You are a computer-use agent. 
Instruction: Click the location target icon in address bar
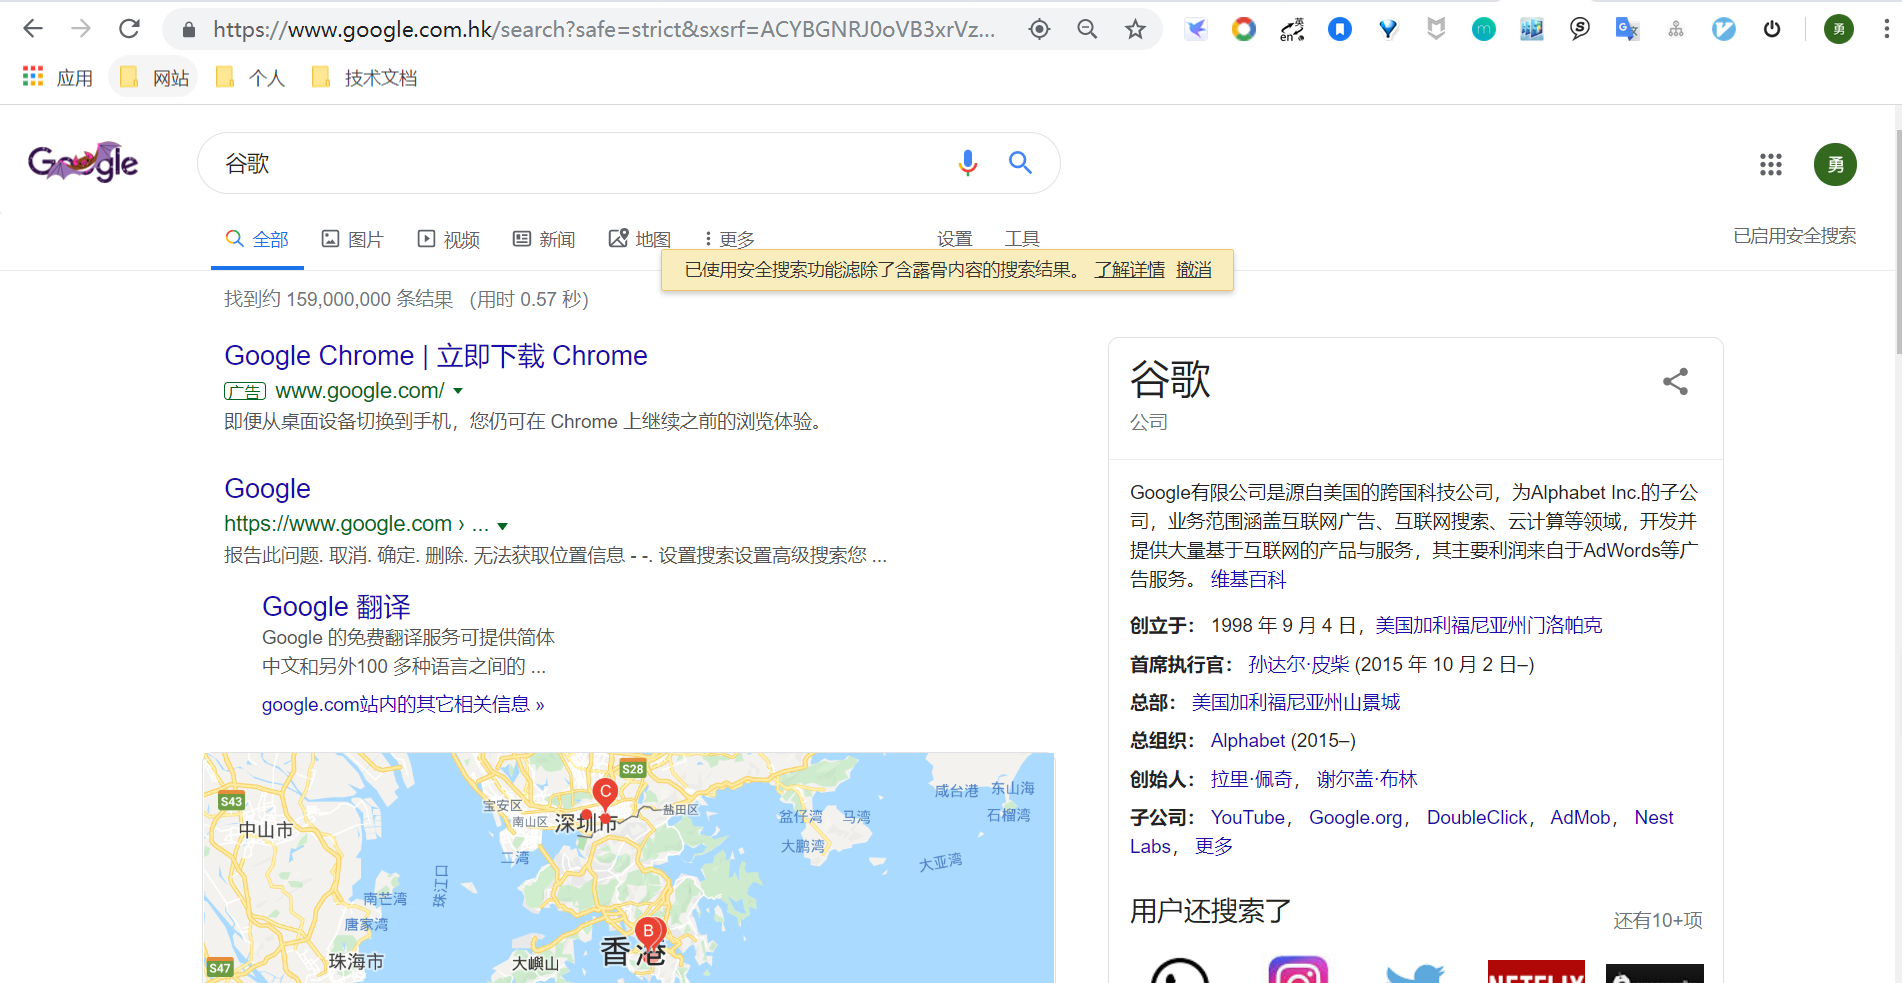(1040, 29)
